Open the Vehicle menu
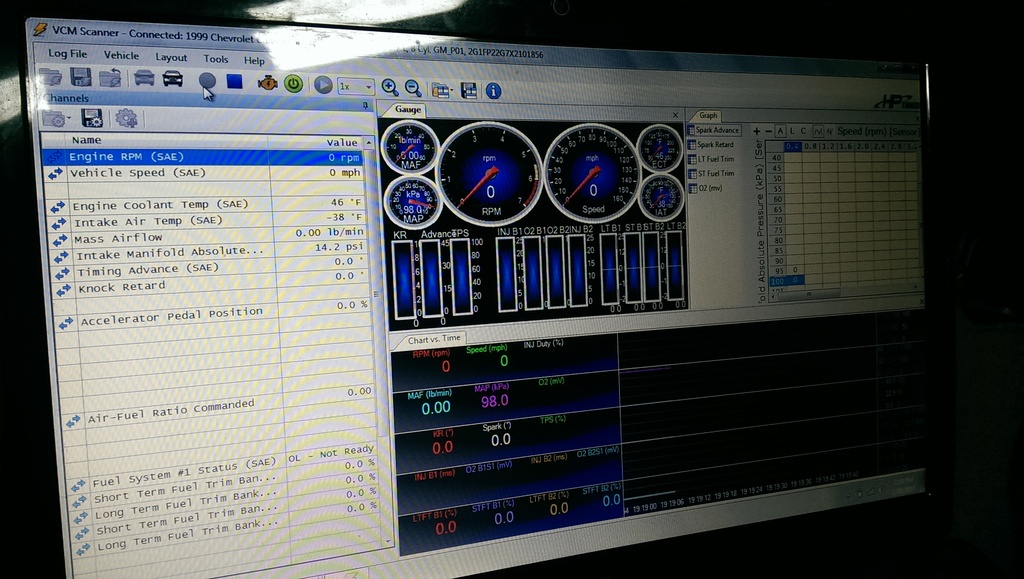This screenshot has width=1024, height=579. click(121, 55)
